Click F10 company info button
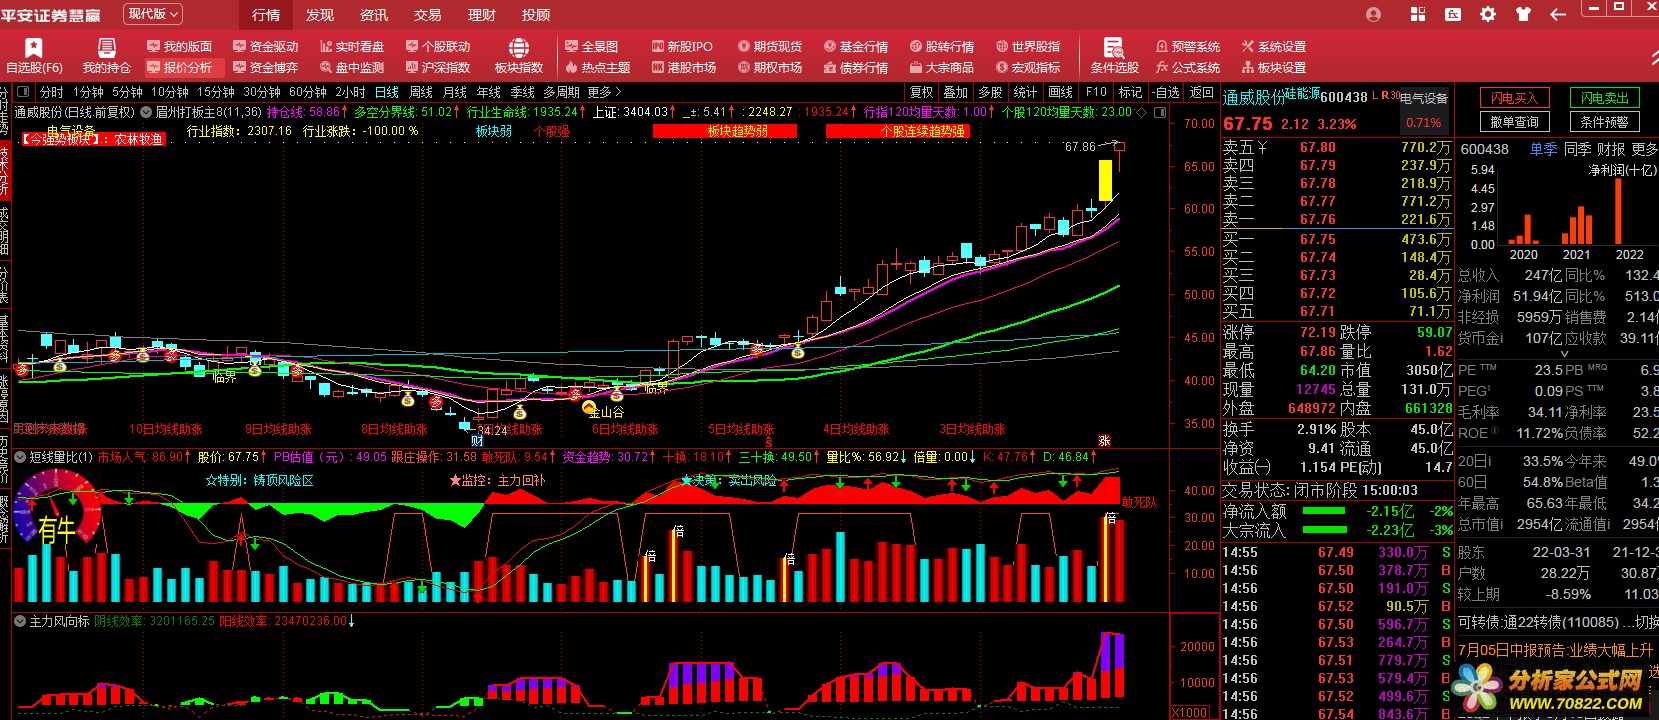This screenshot has height=720, width=1659. point(1097,92)
